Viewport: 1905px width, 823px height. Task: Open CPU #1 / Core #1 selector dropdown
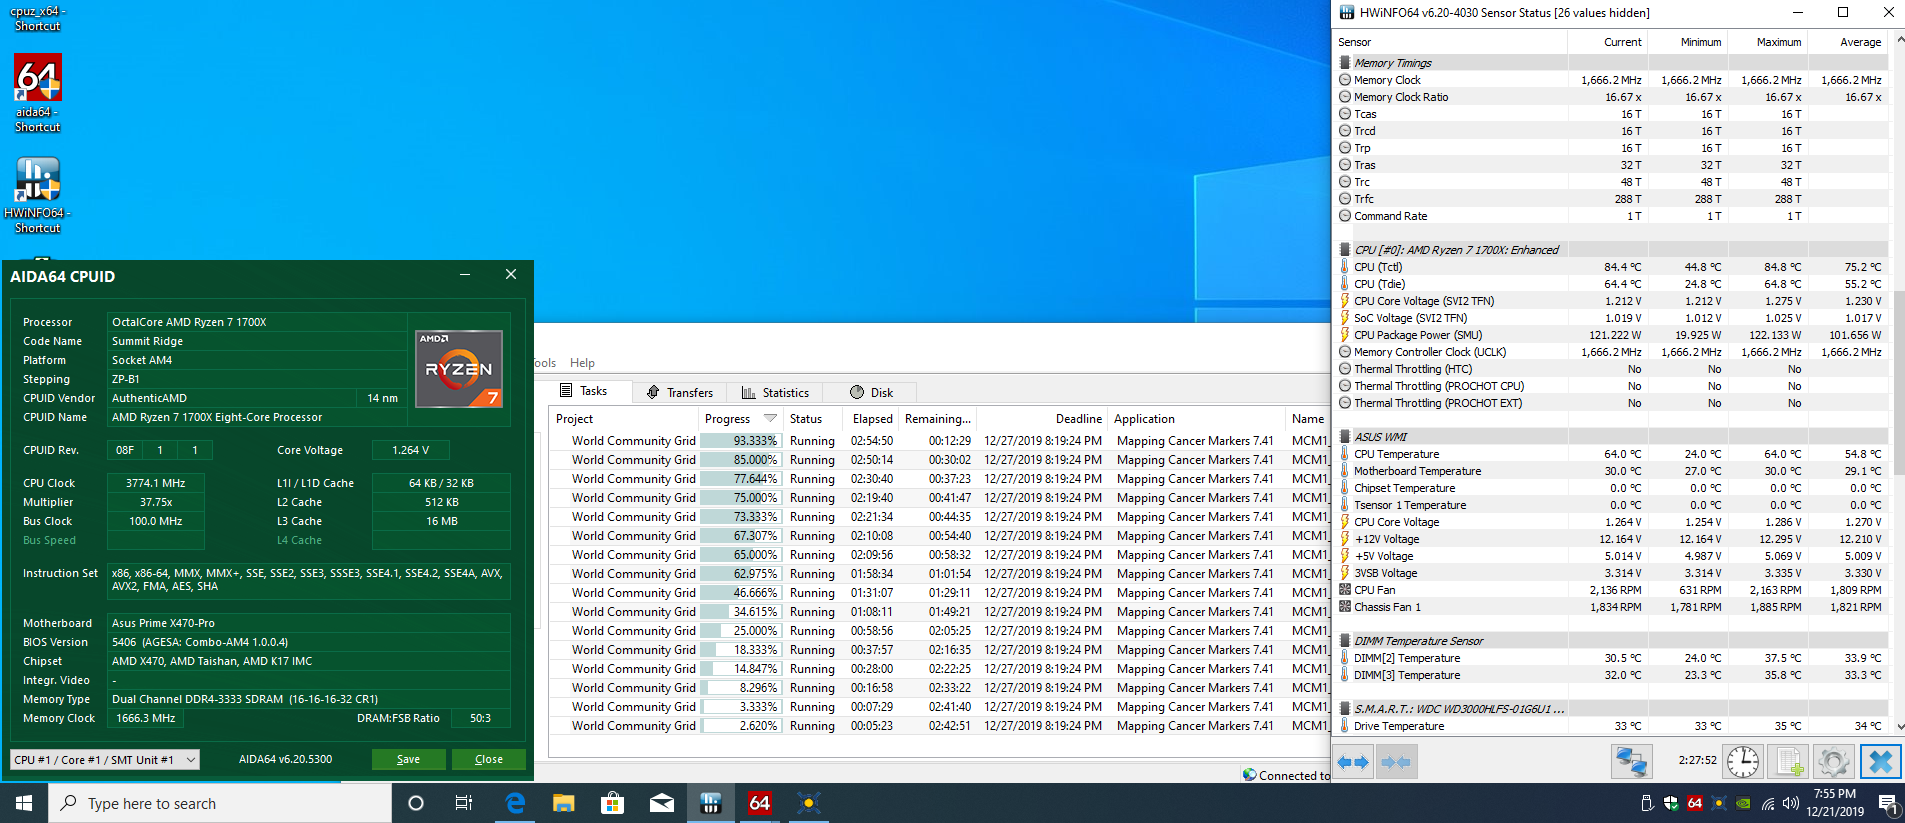coord(105,760)
